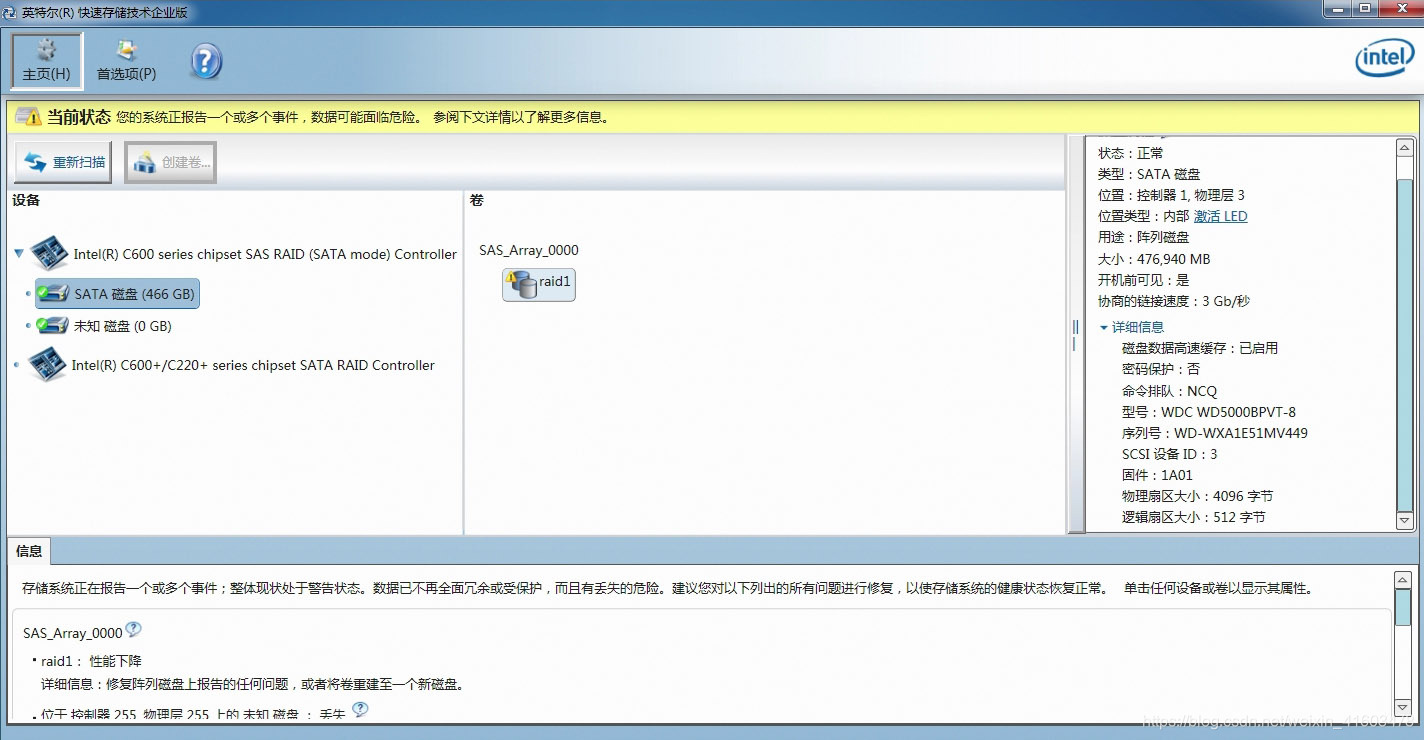
Task: Click the 重新扫描 rescan button
Action: 64,162
